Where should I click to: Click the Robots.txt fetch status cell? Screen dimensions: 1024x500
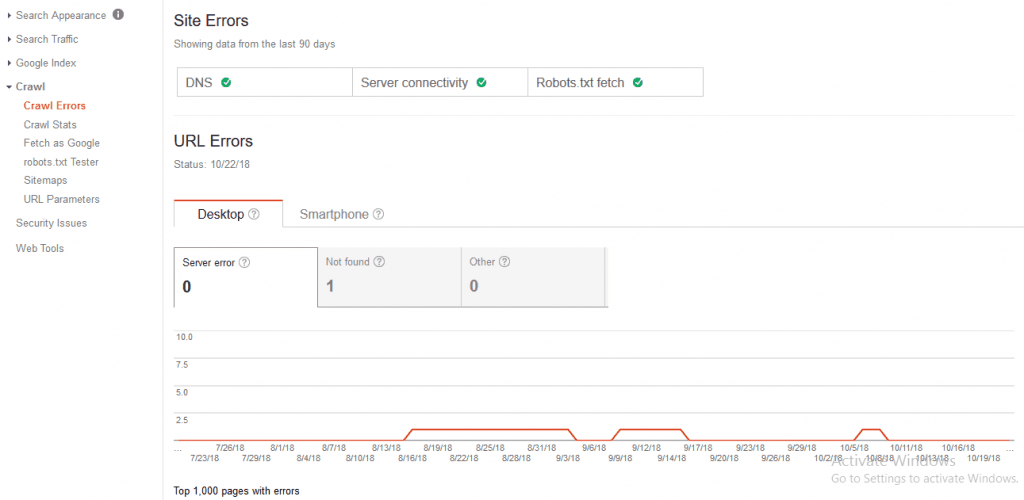click(x=616, y=82)
